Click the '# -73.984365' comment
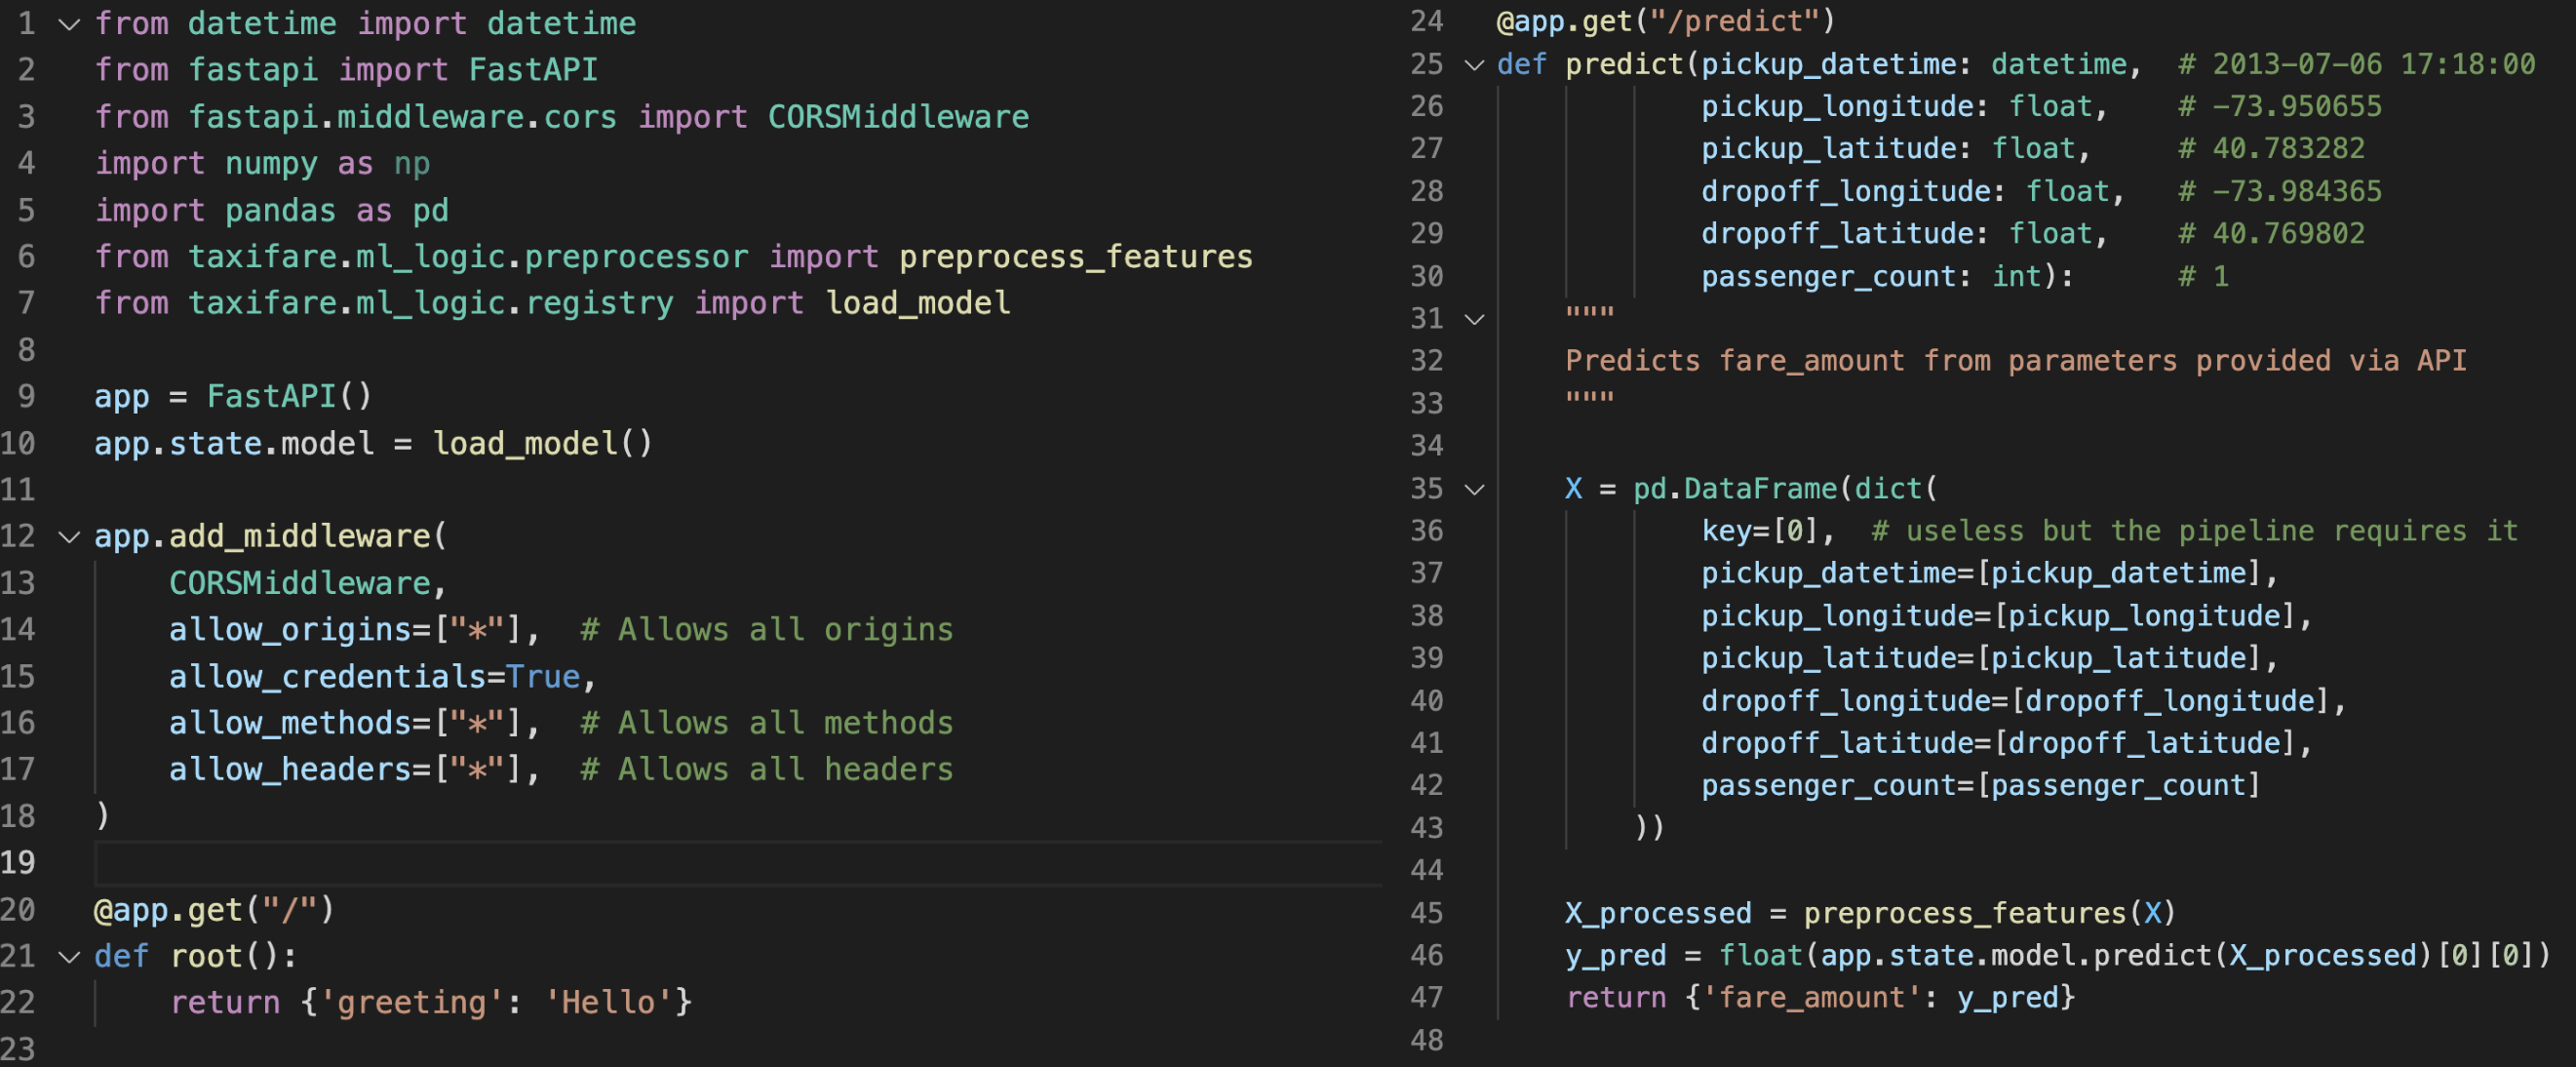This screenshot has height=1067, width=2576. pyautogui.click(x=2280, y=192)
